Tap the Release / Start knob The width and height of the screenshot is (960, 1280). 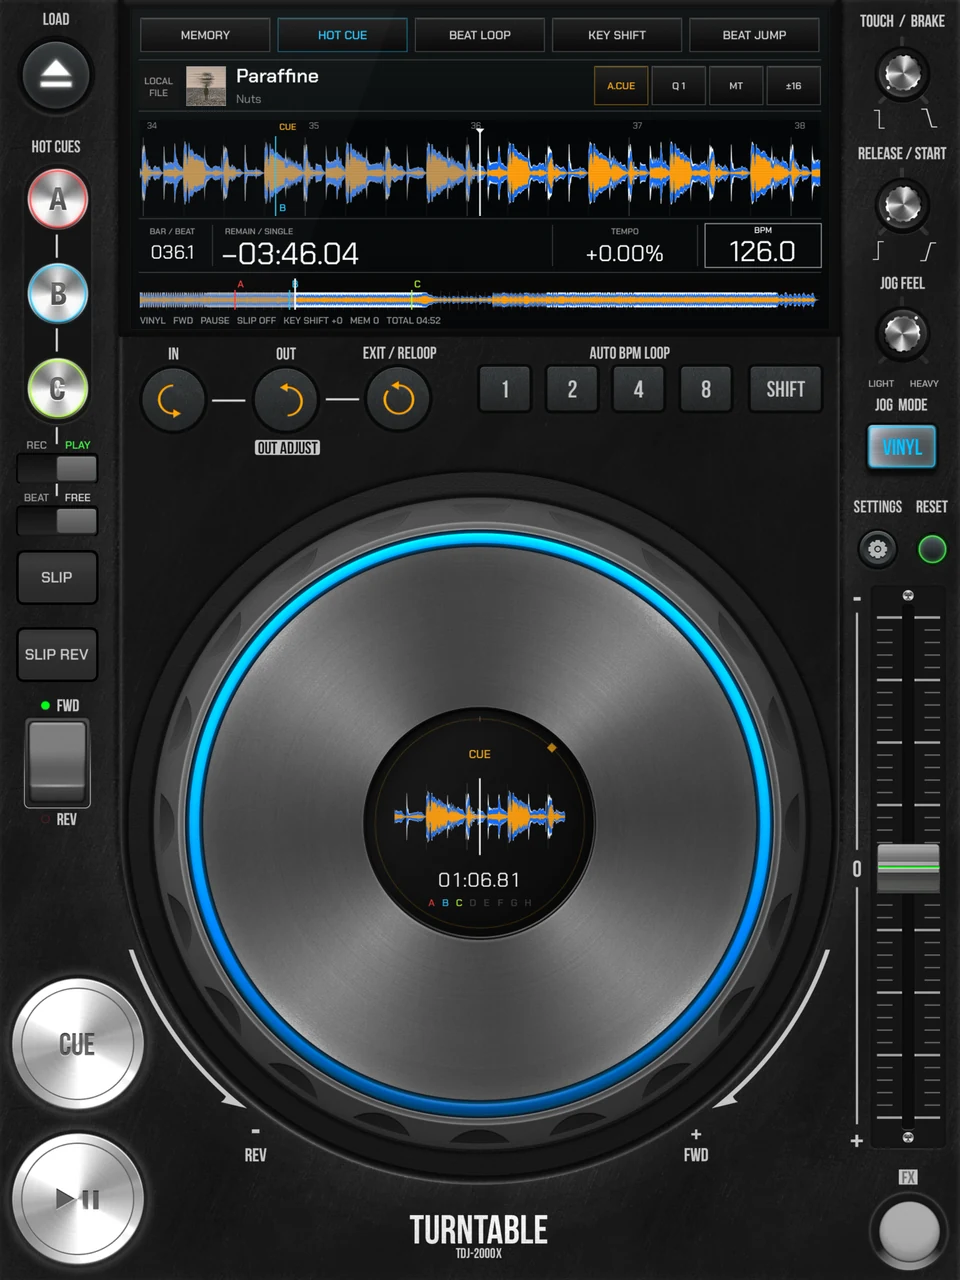tap(902, 205)
